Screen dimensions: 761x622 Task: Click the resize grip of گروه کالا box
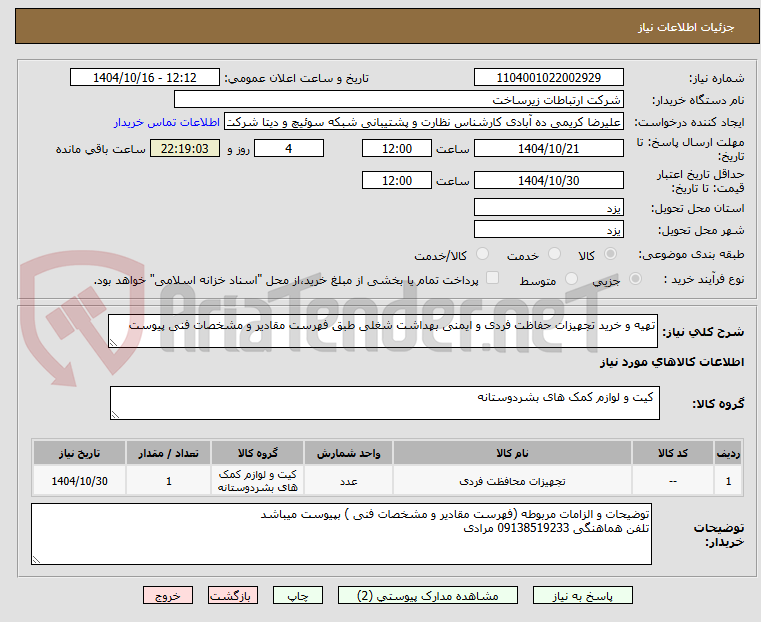[116, 414]
